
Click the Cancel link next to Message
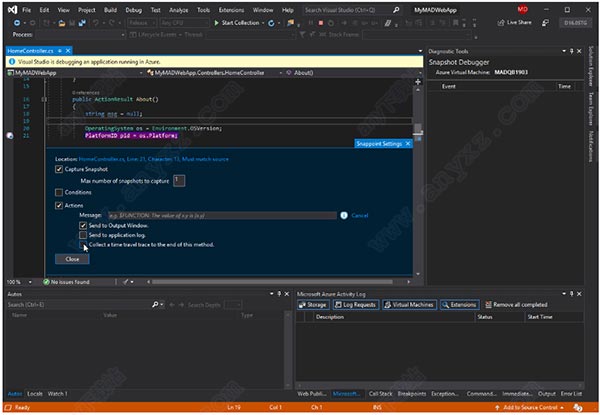click(359, 215)
